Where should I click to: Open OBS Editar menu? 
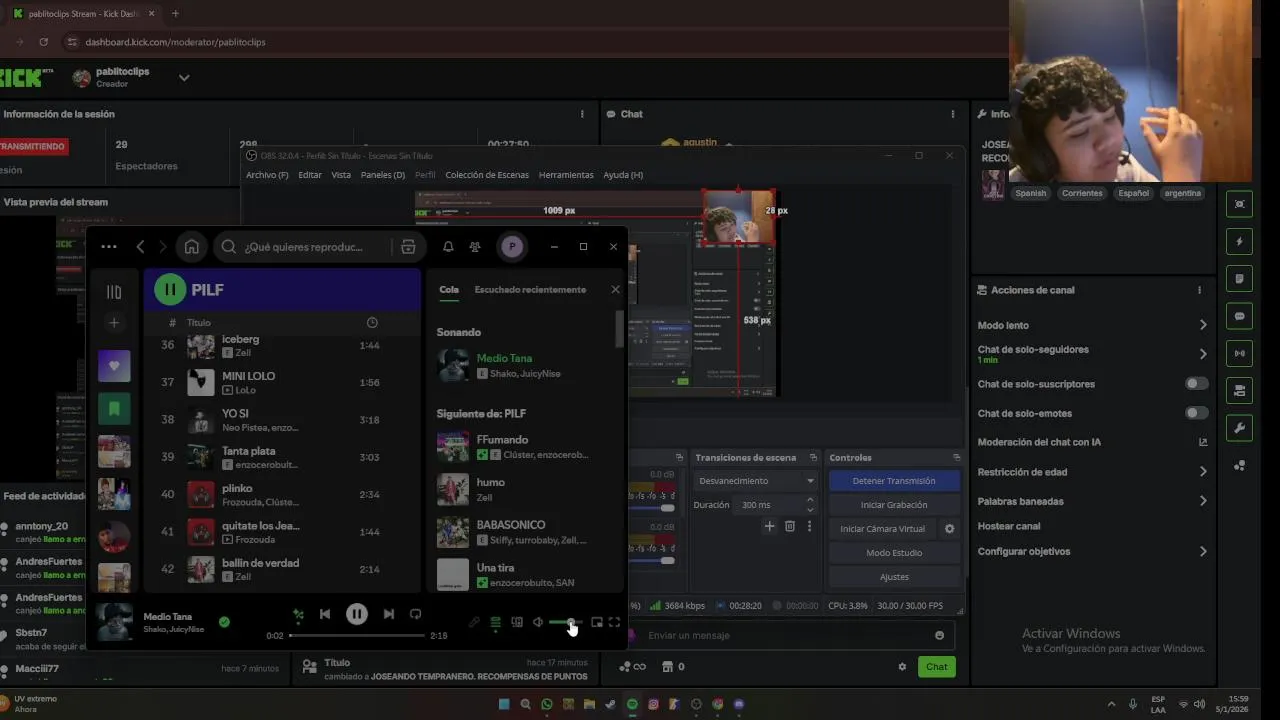click(310, 175)
